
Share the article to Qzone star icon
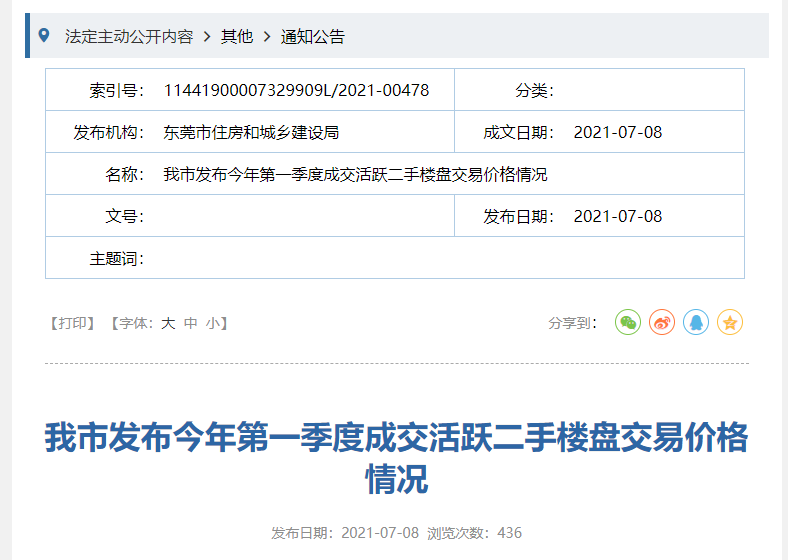pos(730,322)
